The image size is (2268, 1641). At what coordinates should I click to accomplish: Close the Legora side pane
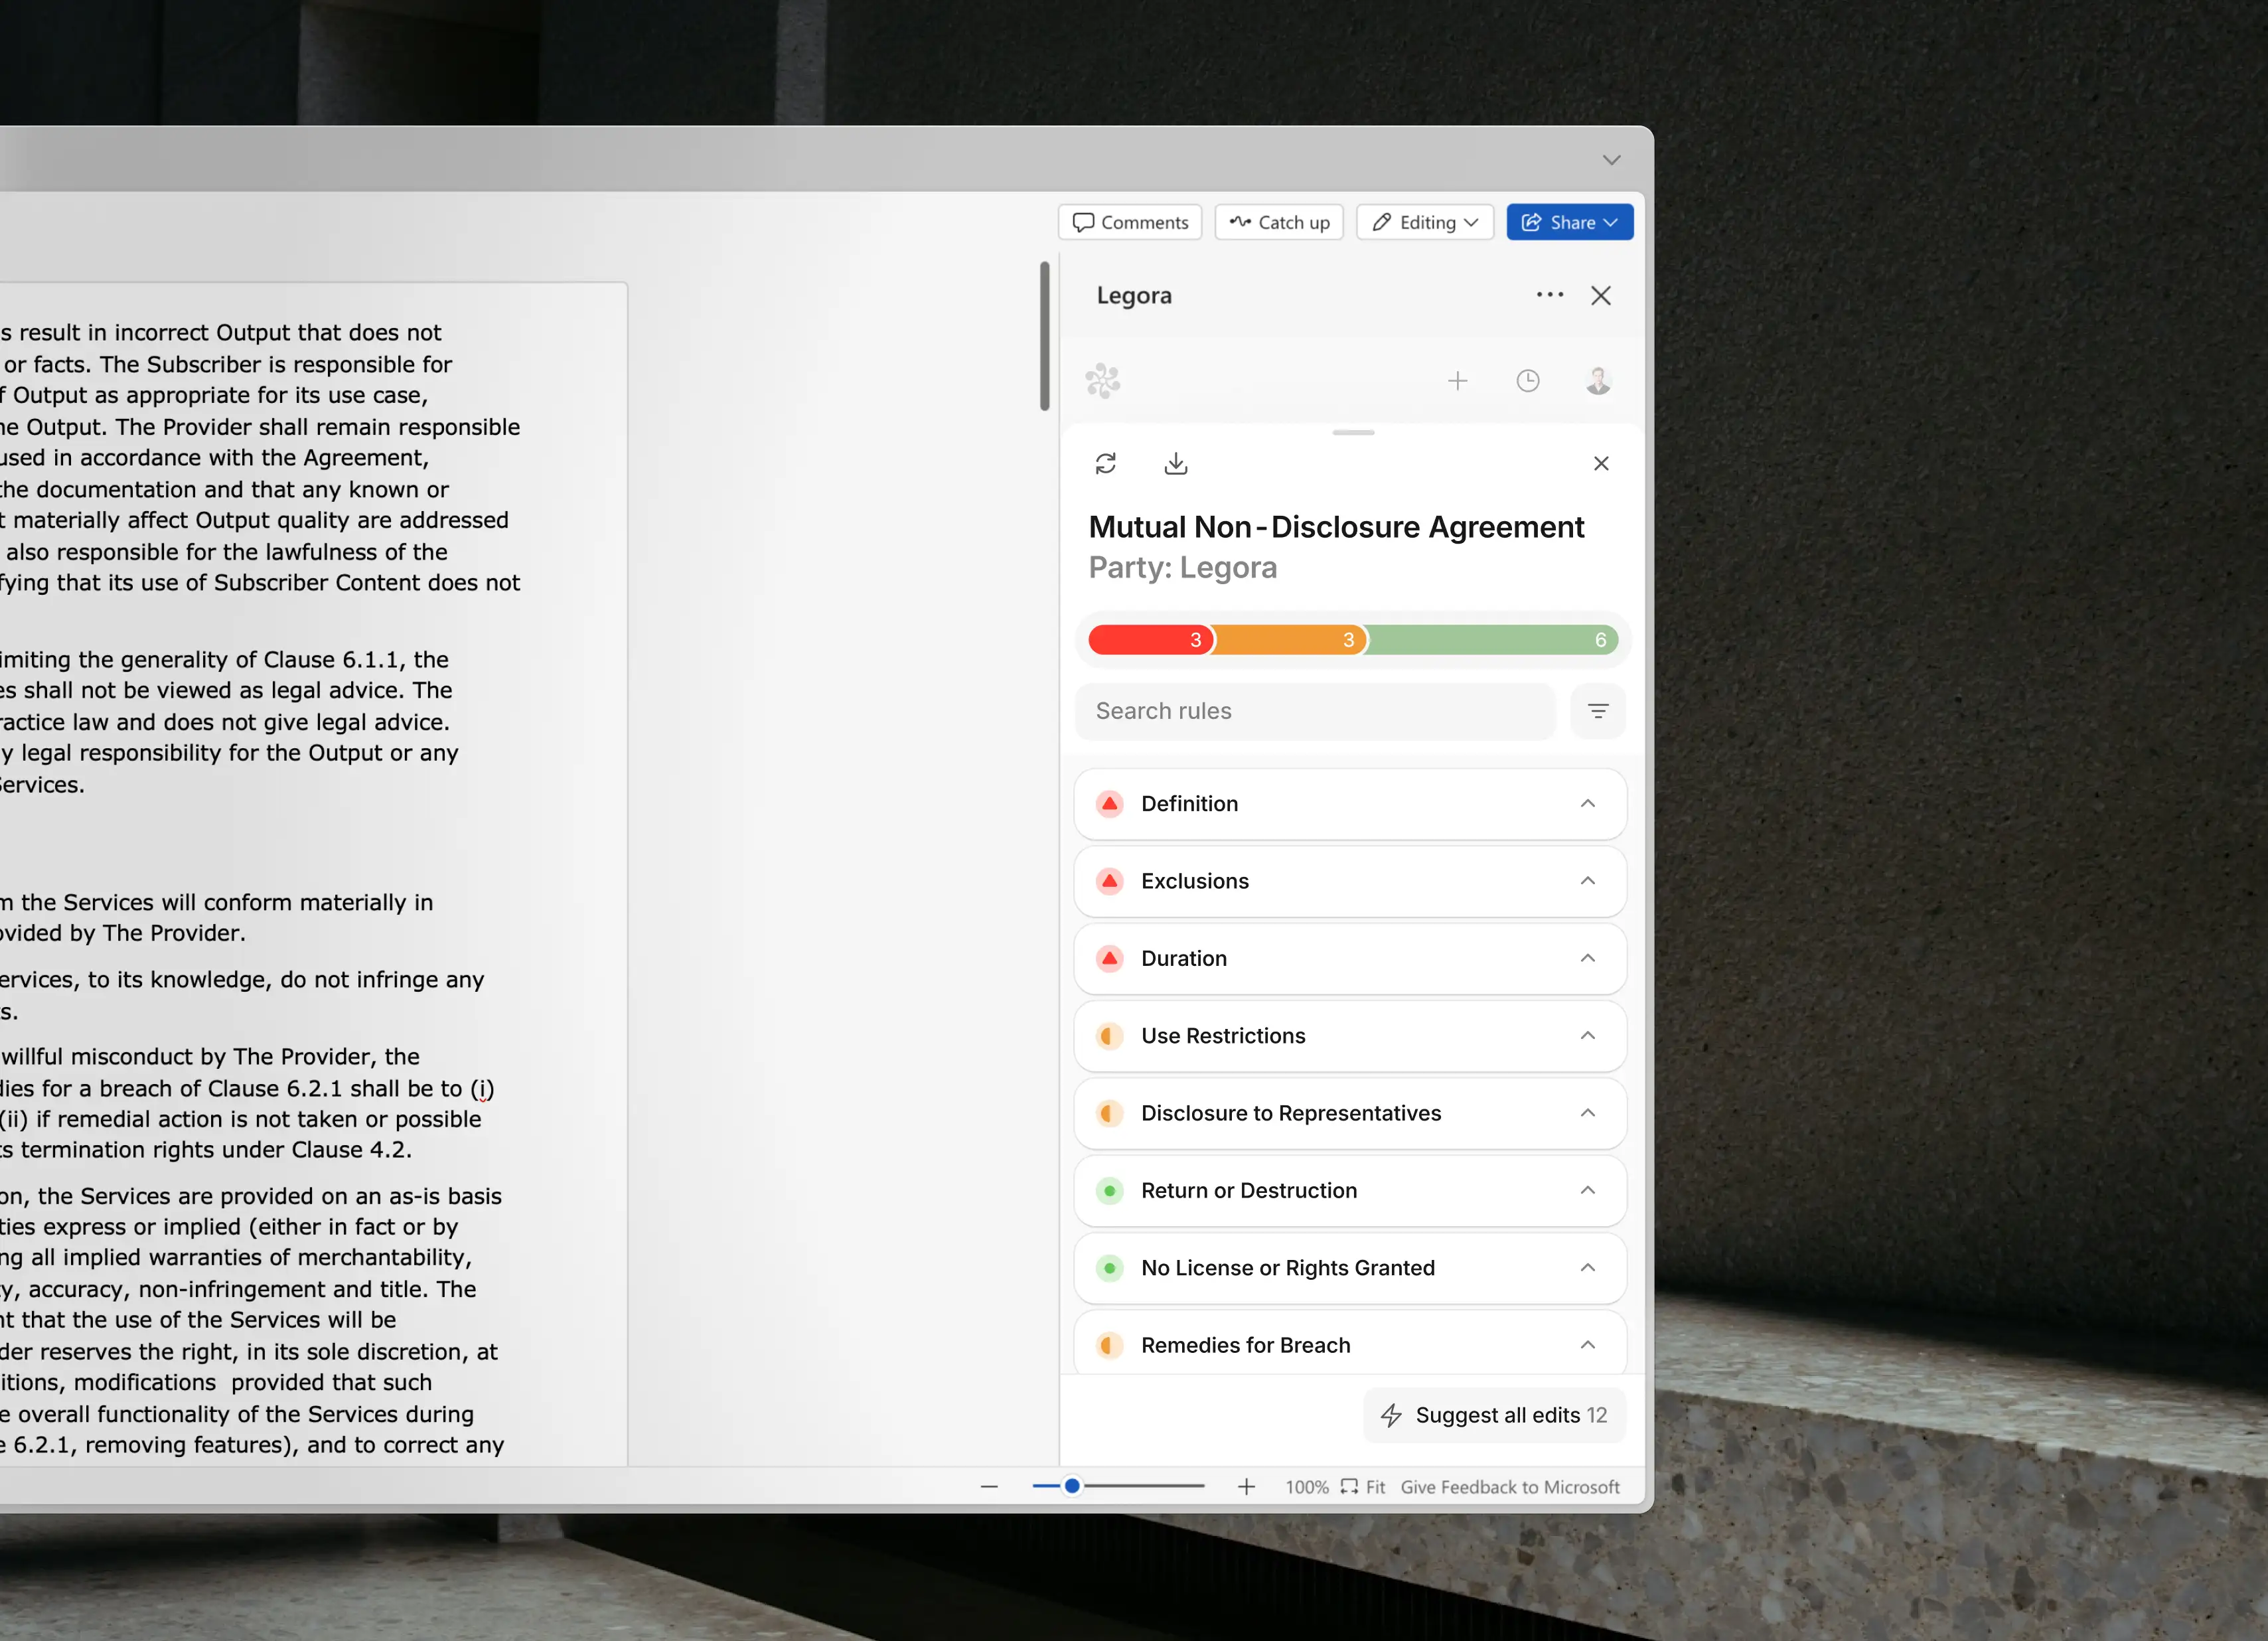click(x=1601, y=295)
